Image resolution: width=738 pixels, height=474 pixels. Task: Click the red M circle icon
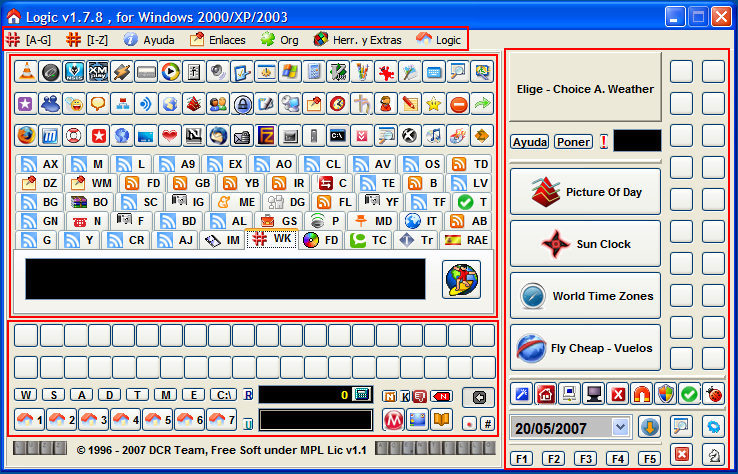coord(393,420)
